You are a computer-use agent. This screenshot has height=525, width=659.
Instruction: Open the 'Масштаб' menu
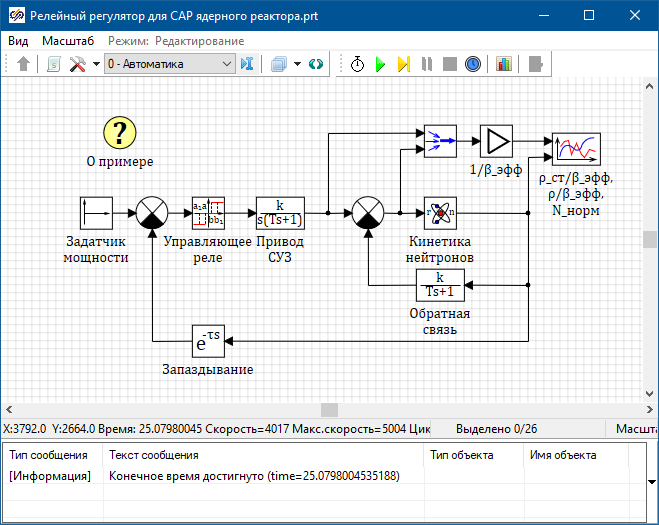coord(68,41)
